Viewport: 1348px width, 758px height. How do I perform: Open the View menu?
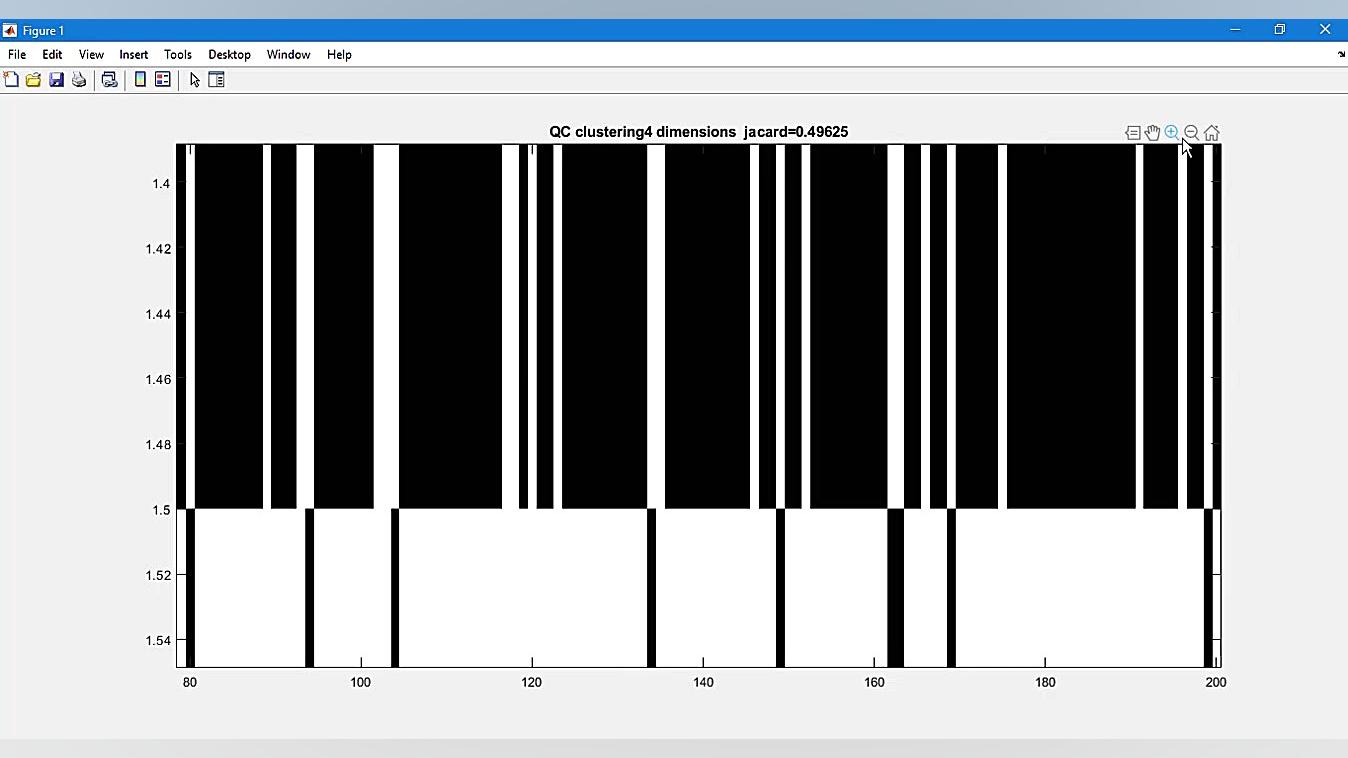(x=91, y=55)
